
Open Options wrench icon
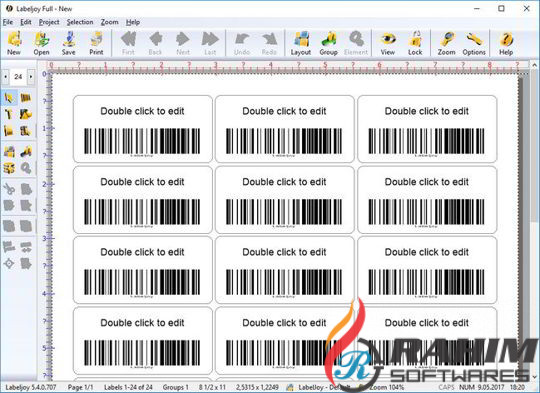pyautogui.click(x=474, y=43)
